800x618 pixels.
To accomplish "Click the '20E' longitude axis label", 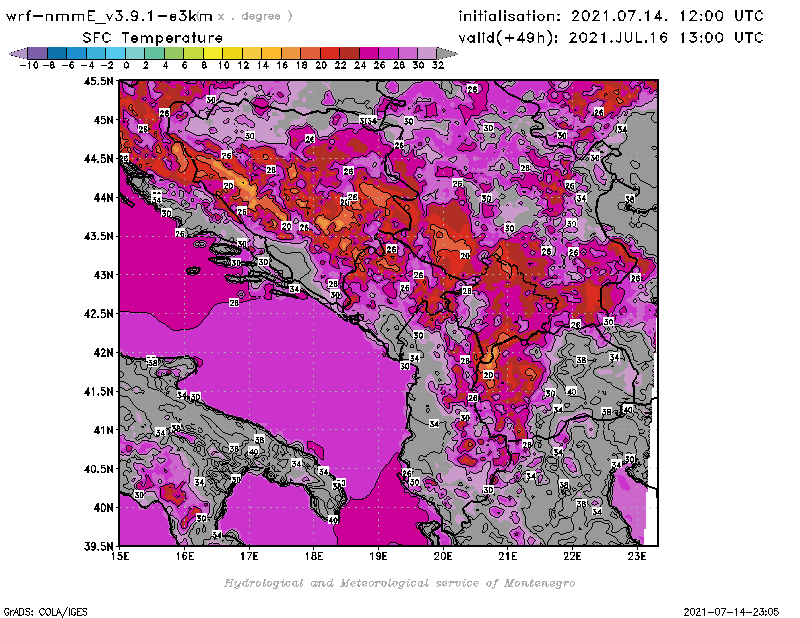I will [443, 556].
